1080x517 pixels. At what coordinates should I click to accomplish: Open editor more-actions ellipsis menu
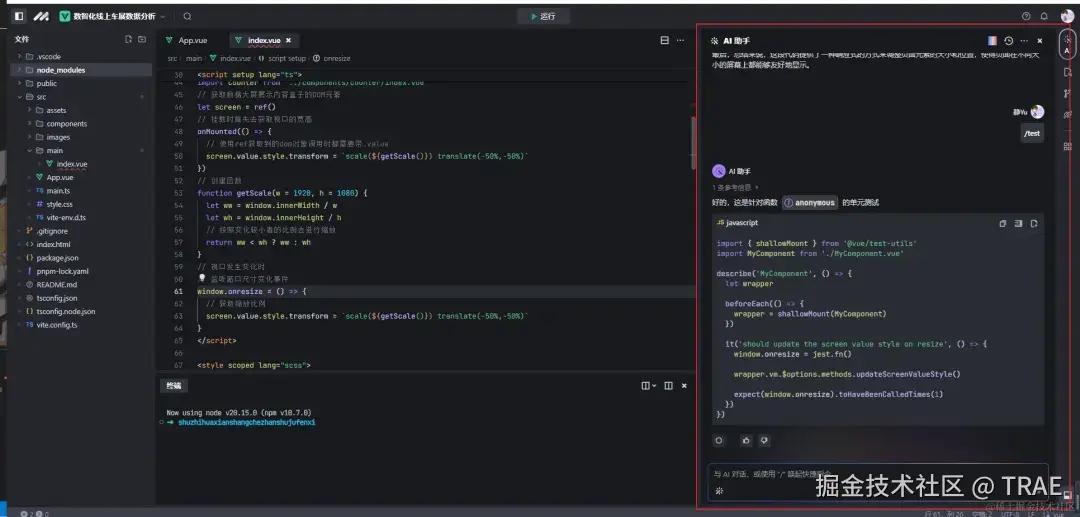click(681, 41)
